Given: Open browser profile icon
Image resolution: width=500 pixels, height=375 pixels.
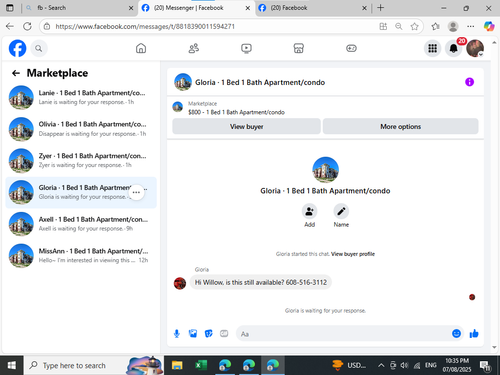Looking at the screenshot, I should (x=453, y=26).
